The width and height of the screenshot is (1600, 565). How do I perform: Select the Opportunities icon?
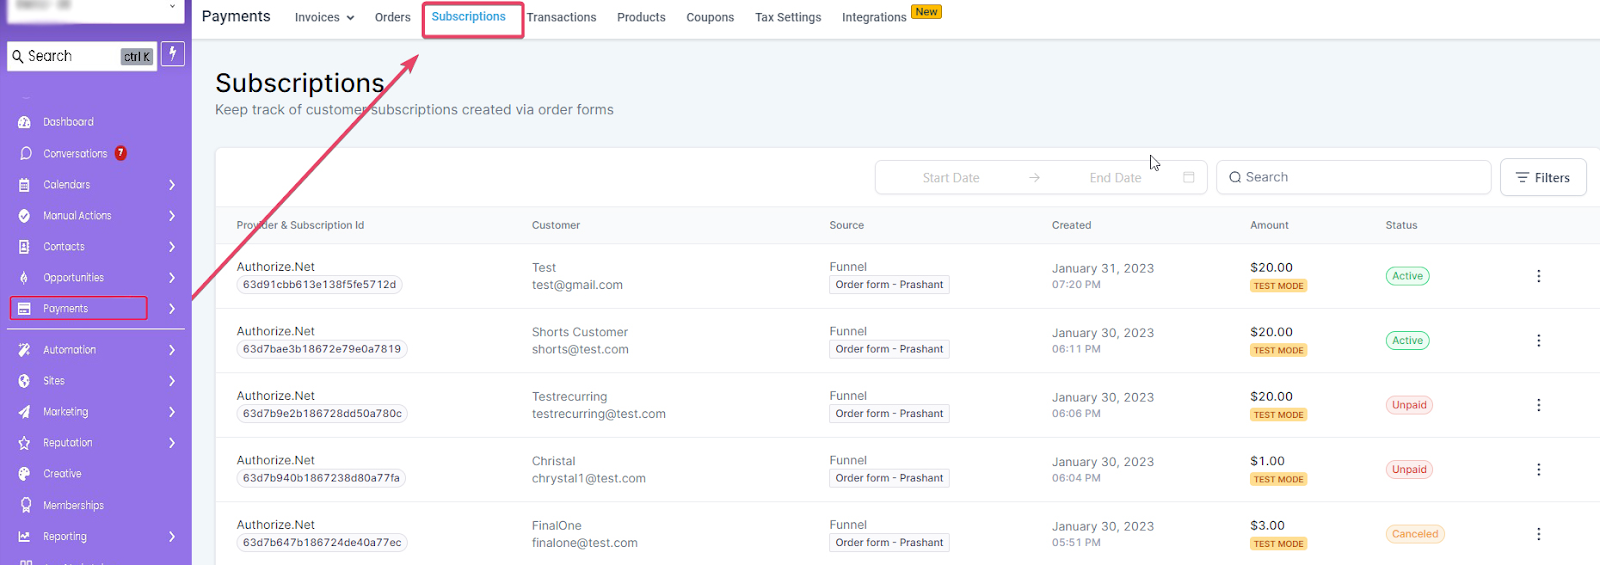coord(24,278)
